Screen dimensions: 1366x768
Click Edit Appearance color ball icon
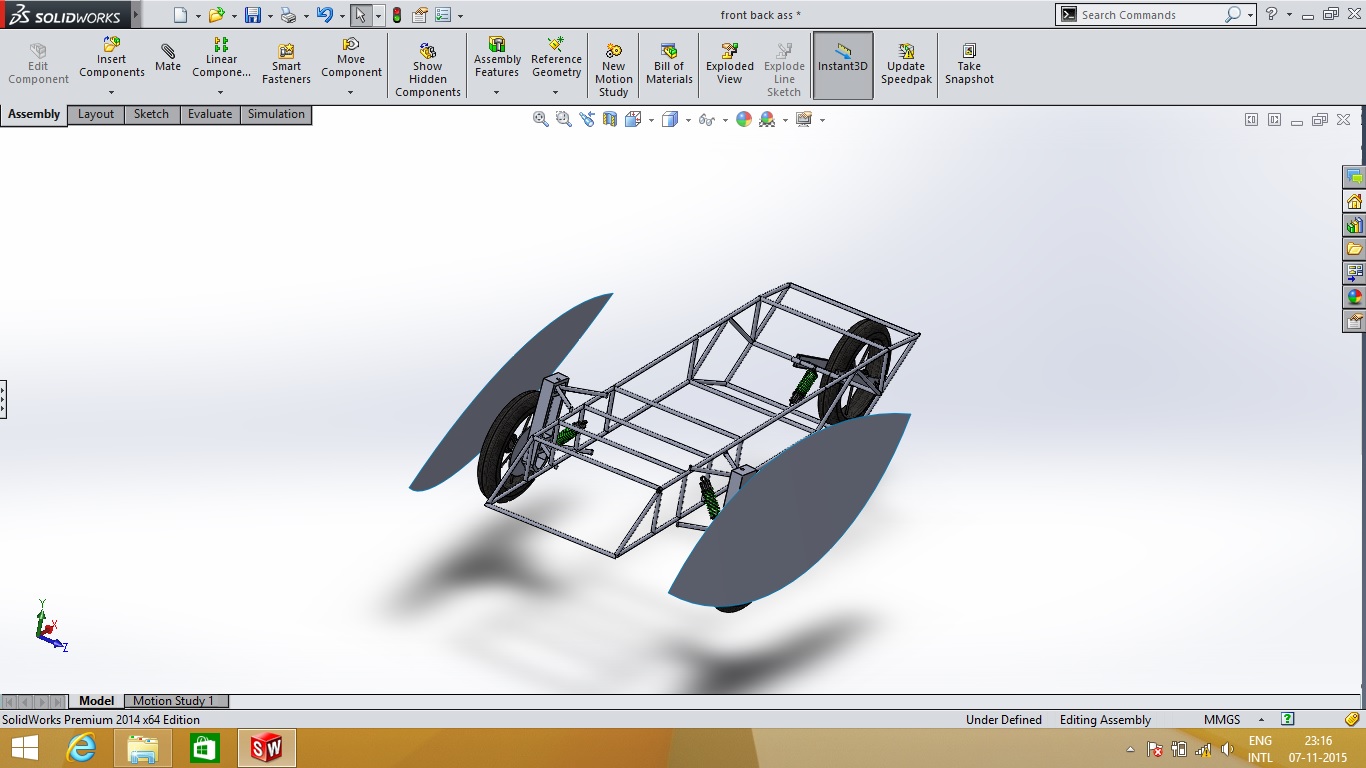(744, 119)
